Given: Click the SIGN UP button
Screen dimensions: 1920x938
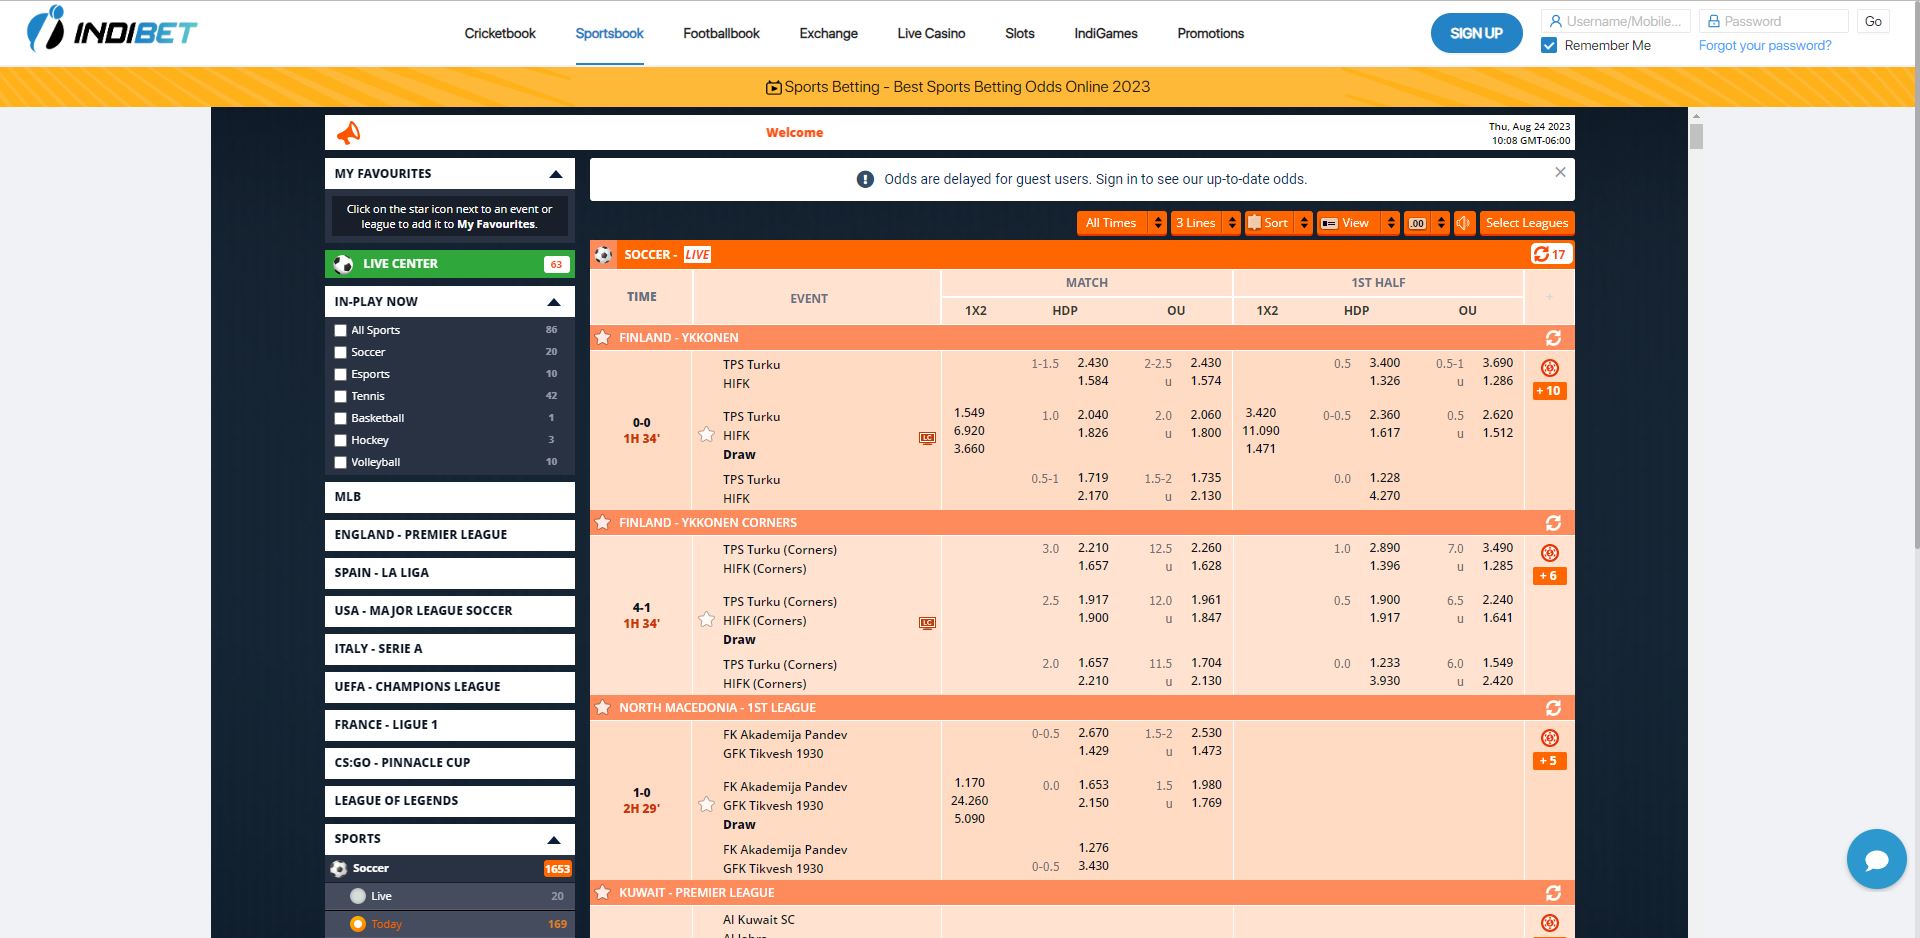Looking at the screenshot, I should pyautogui.click(x=1476, y=33).
